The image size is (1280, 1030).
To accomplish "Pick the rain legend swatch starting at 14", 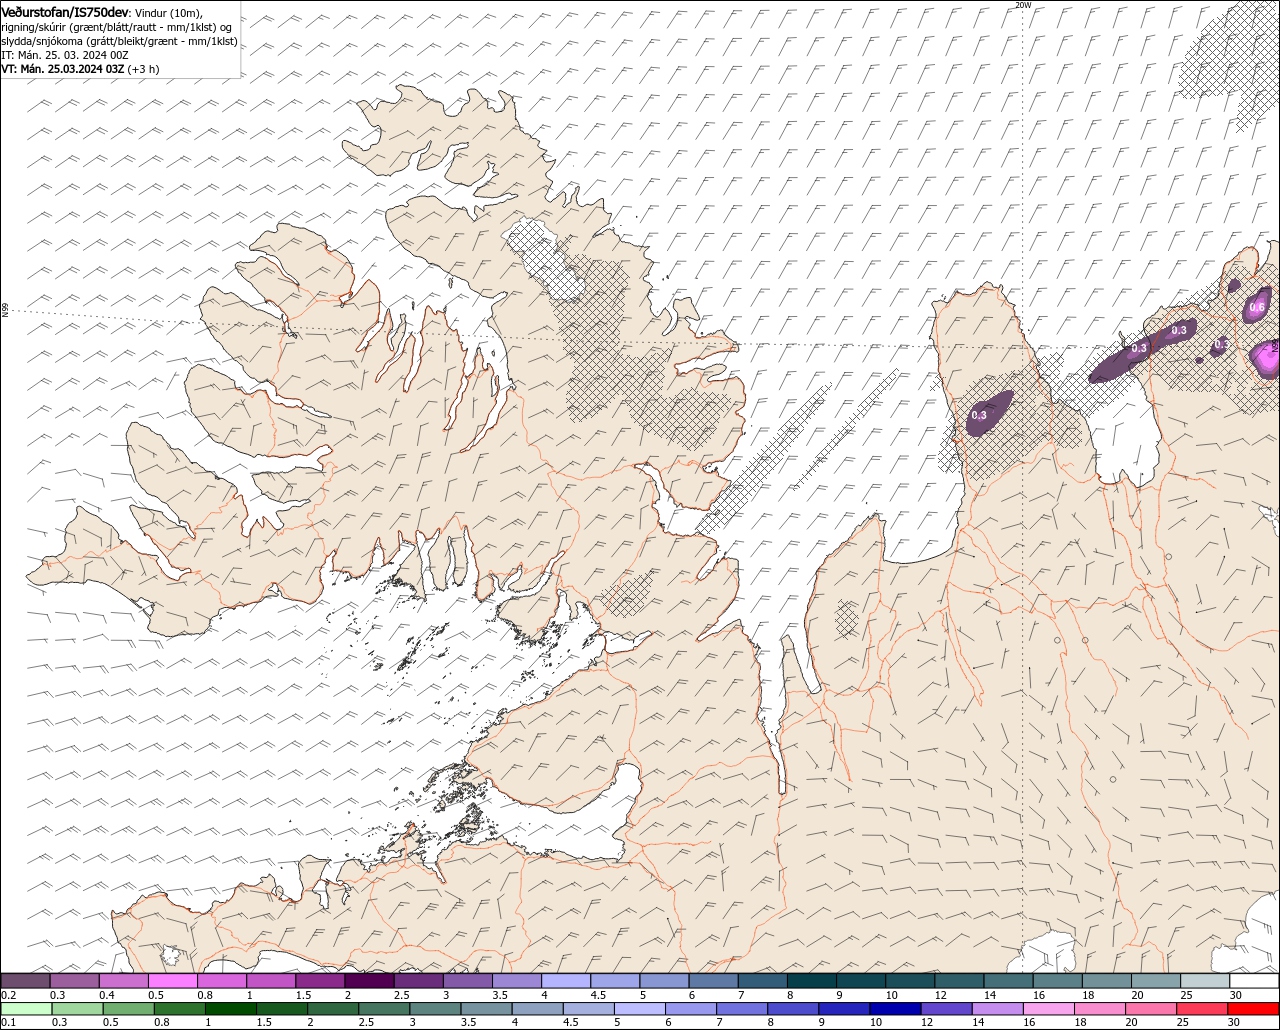I will pos(997,1008).
